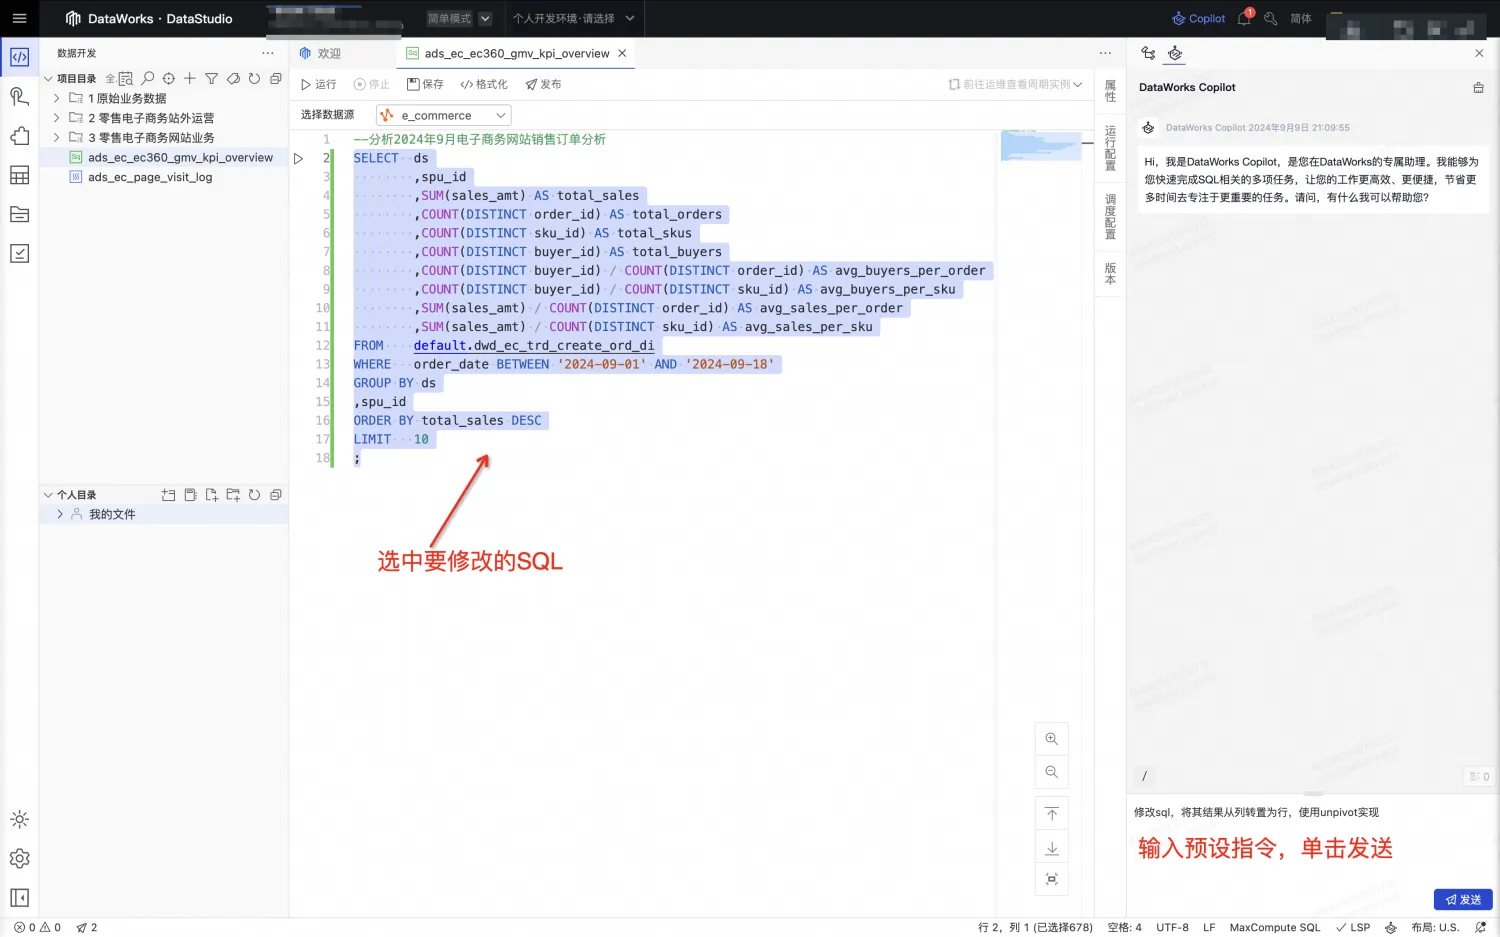Click the plus icon to add new item
Image resolution: width=1500 pixels, height=937 pixels.
coord(190,78)
